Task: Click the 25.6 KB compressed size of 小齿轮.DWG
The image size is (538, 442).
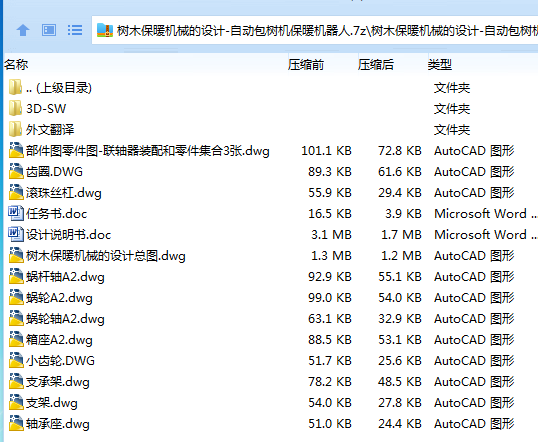Action: click(400, 361)
